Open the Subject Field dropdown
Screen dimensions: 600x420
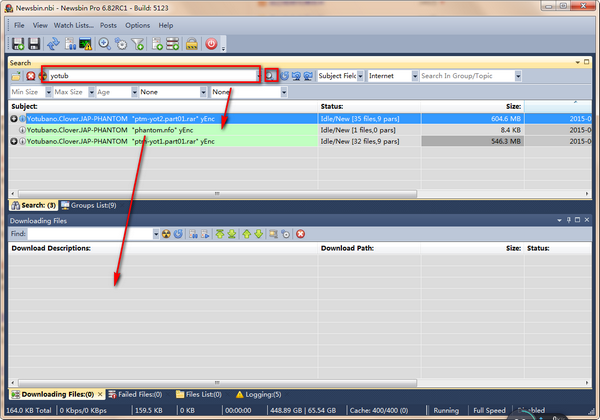click(x=337, y=76)
